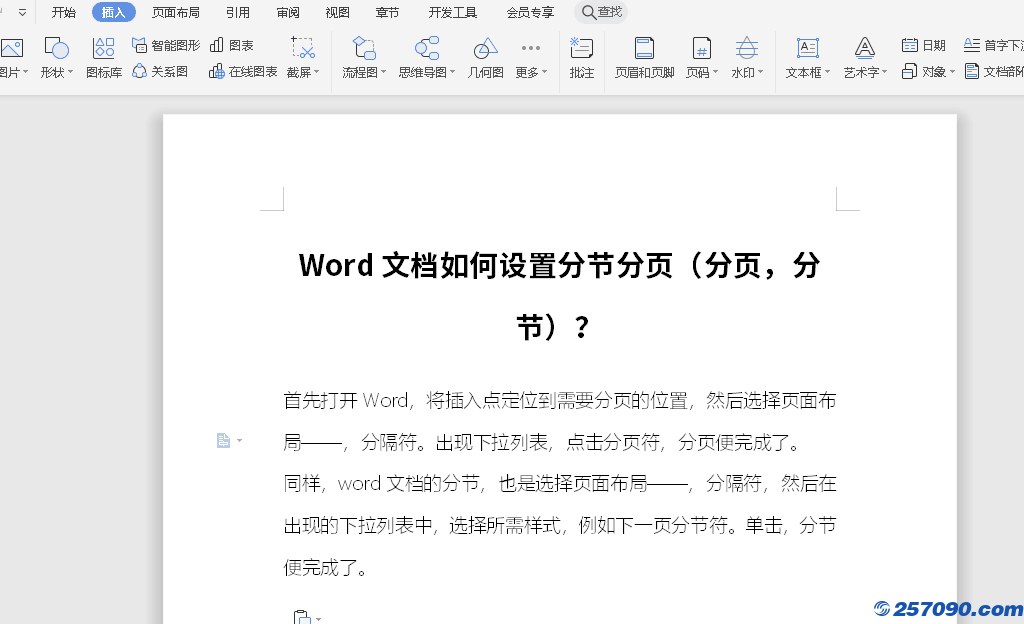Open the 形状 shapes tool
The height and width of the screenshot is (624, 1024).
click(x=56, y=57)
